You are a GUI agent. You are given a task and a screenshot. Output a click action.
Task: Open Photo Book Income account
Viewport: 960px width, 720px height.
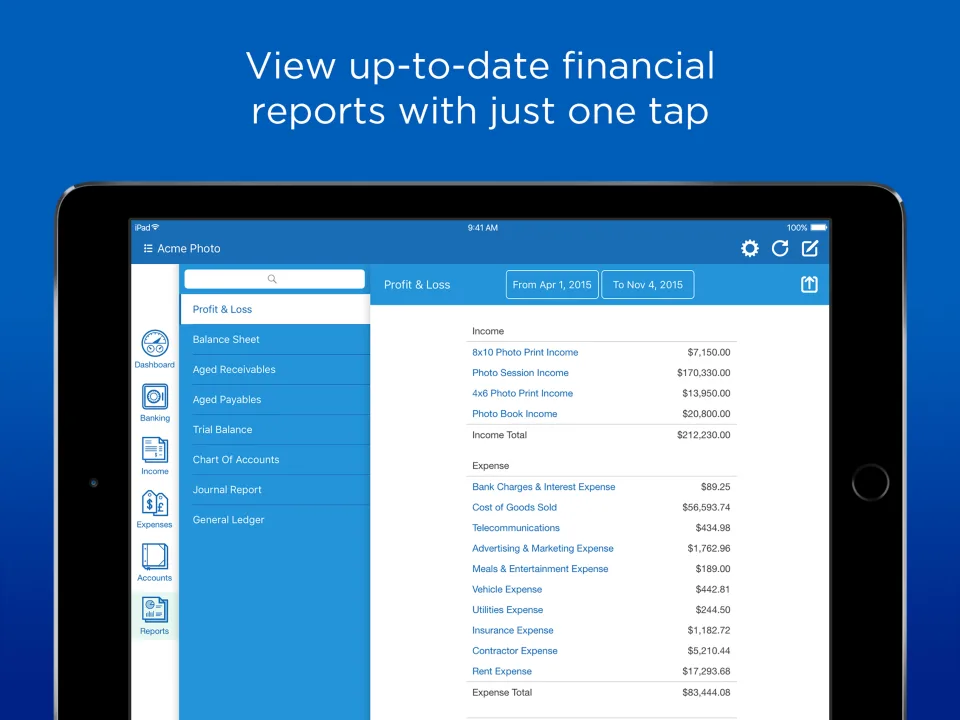tap(514, 414)
